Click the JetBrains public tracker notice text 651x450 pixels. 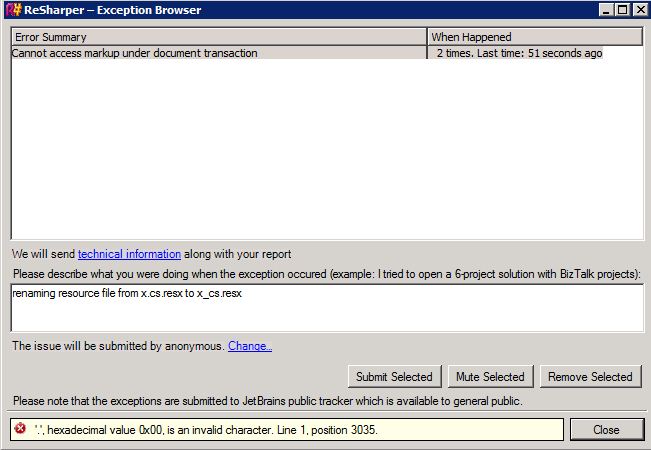click(x=268, y=401)
